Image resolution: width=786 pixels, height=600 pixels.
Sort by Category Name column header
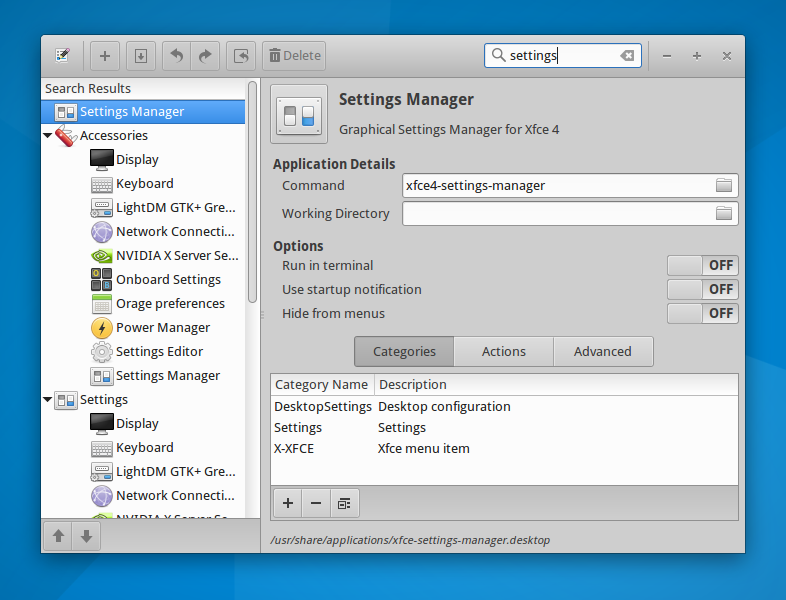tap(322, 384)
